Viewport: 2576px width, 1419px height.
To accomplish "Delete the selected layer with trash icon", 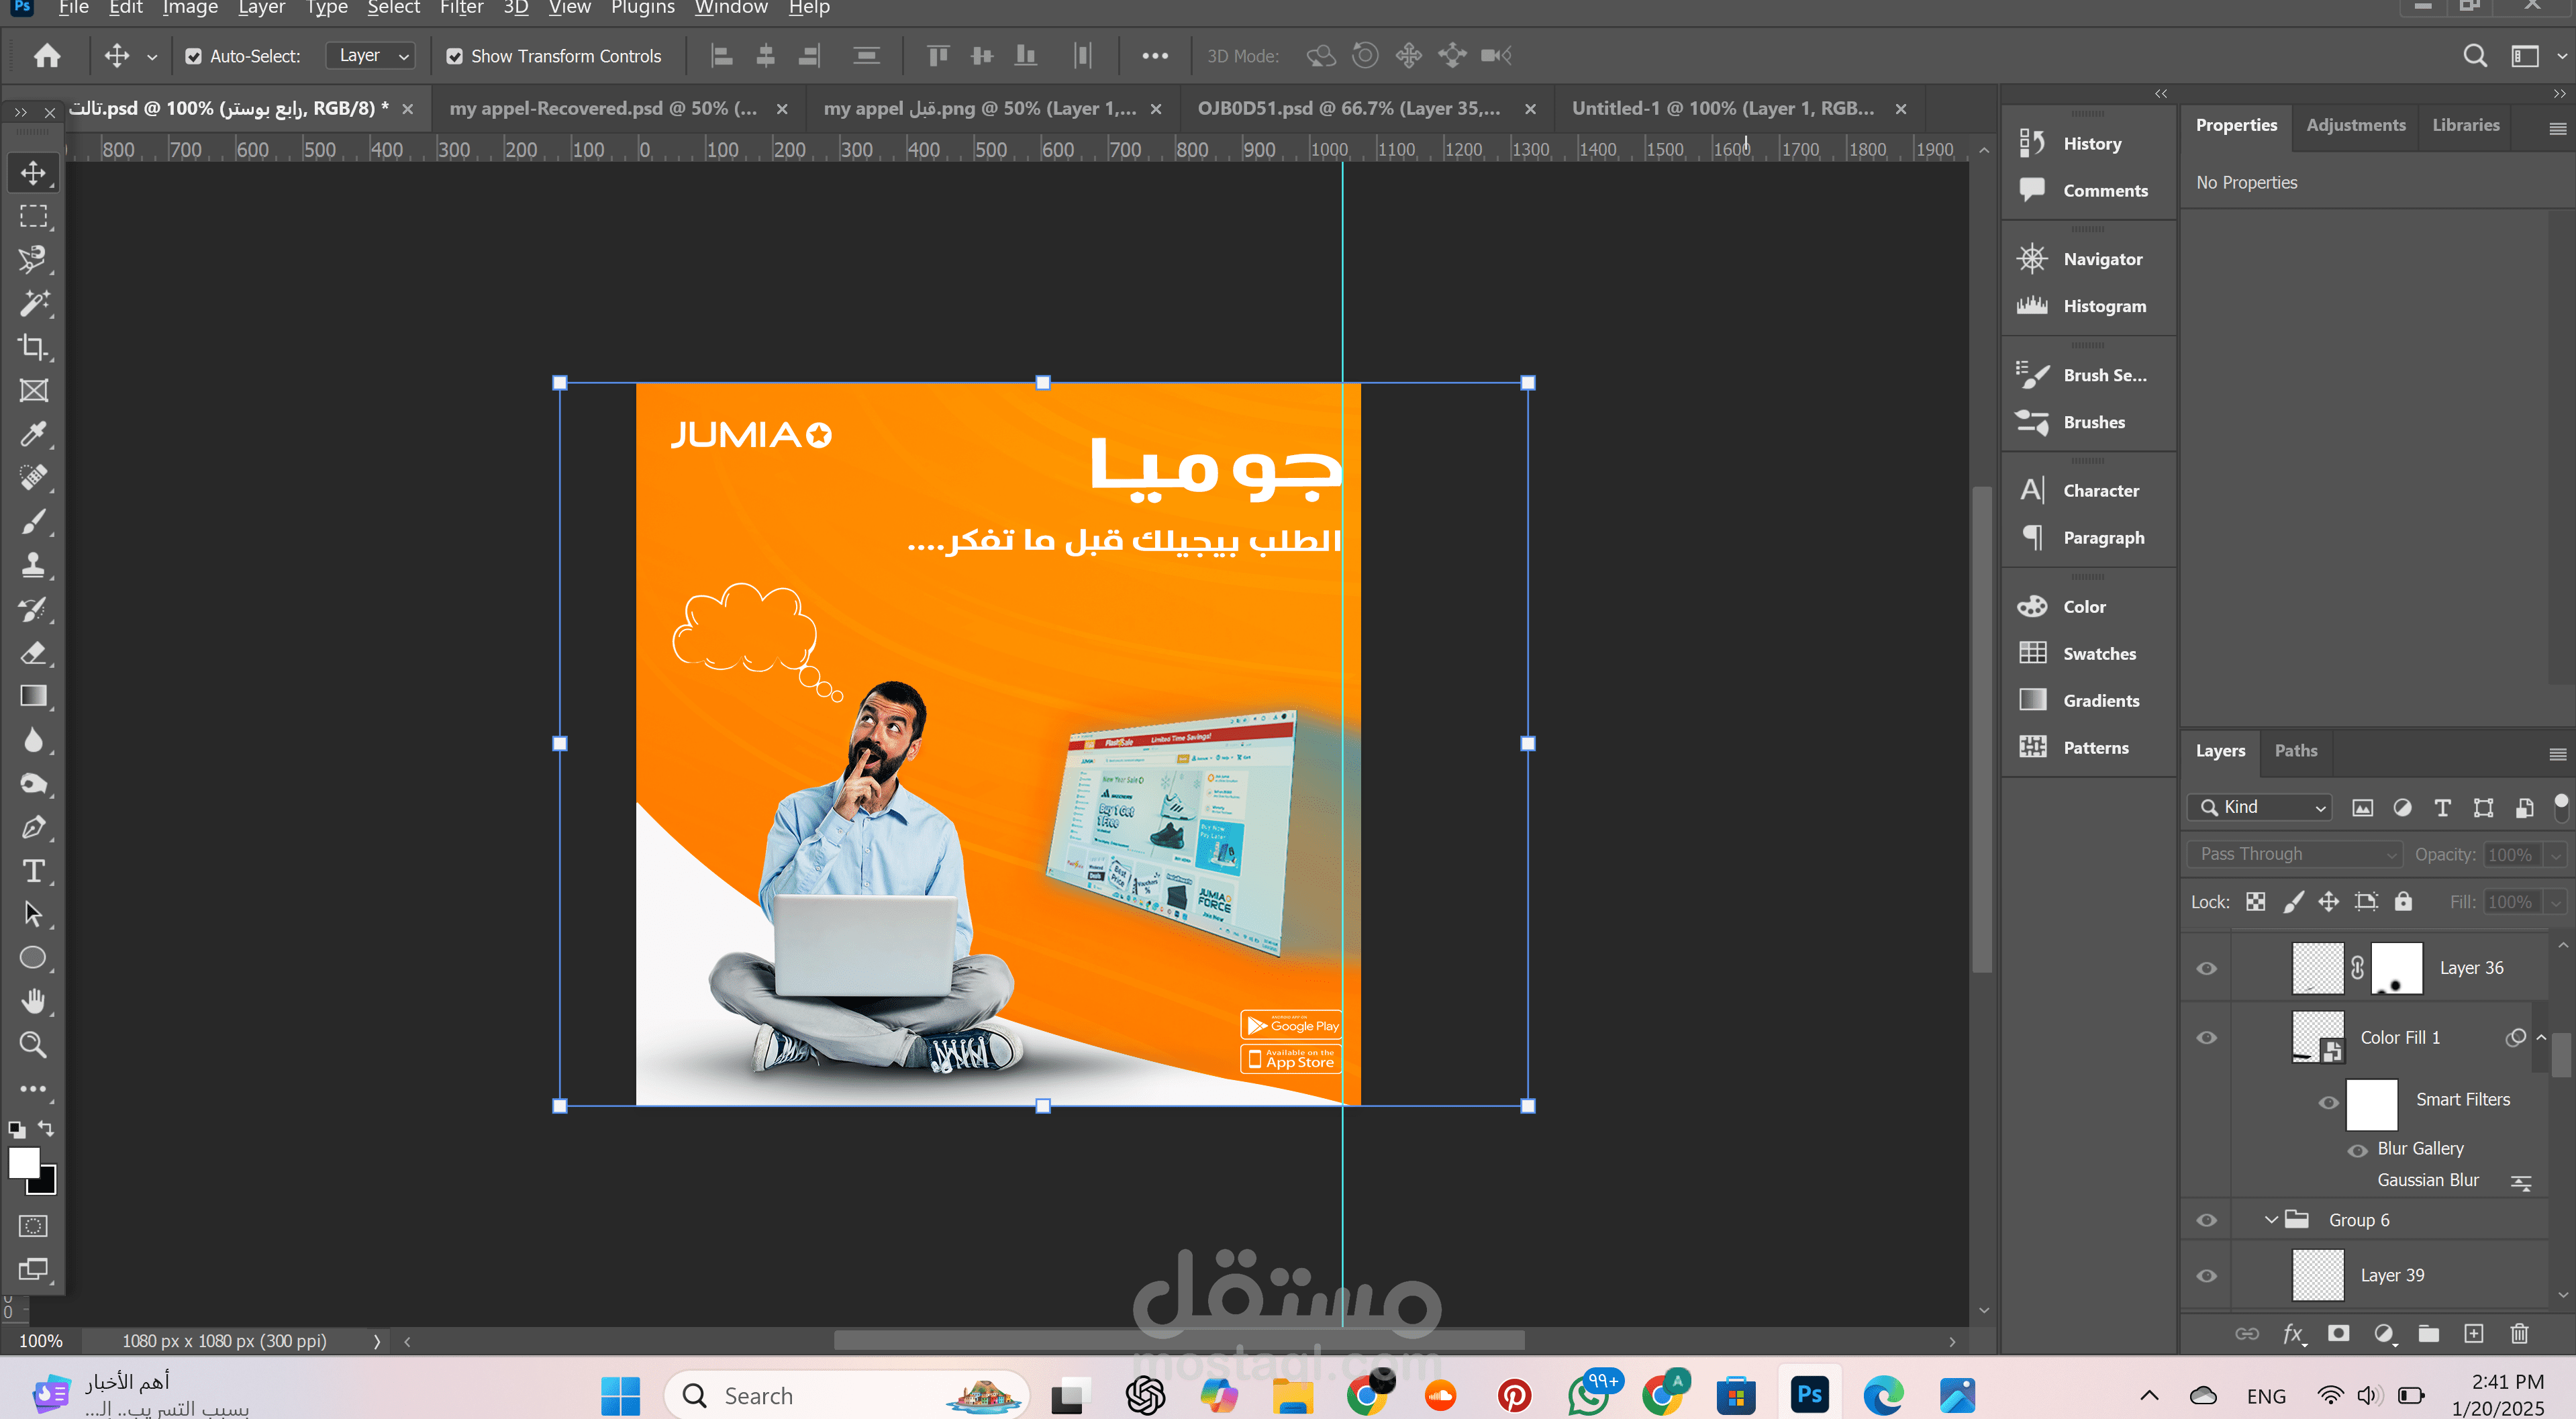I will tap(2519, 1333).
